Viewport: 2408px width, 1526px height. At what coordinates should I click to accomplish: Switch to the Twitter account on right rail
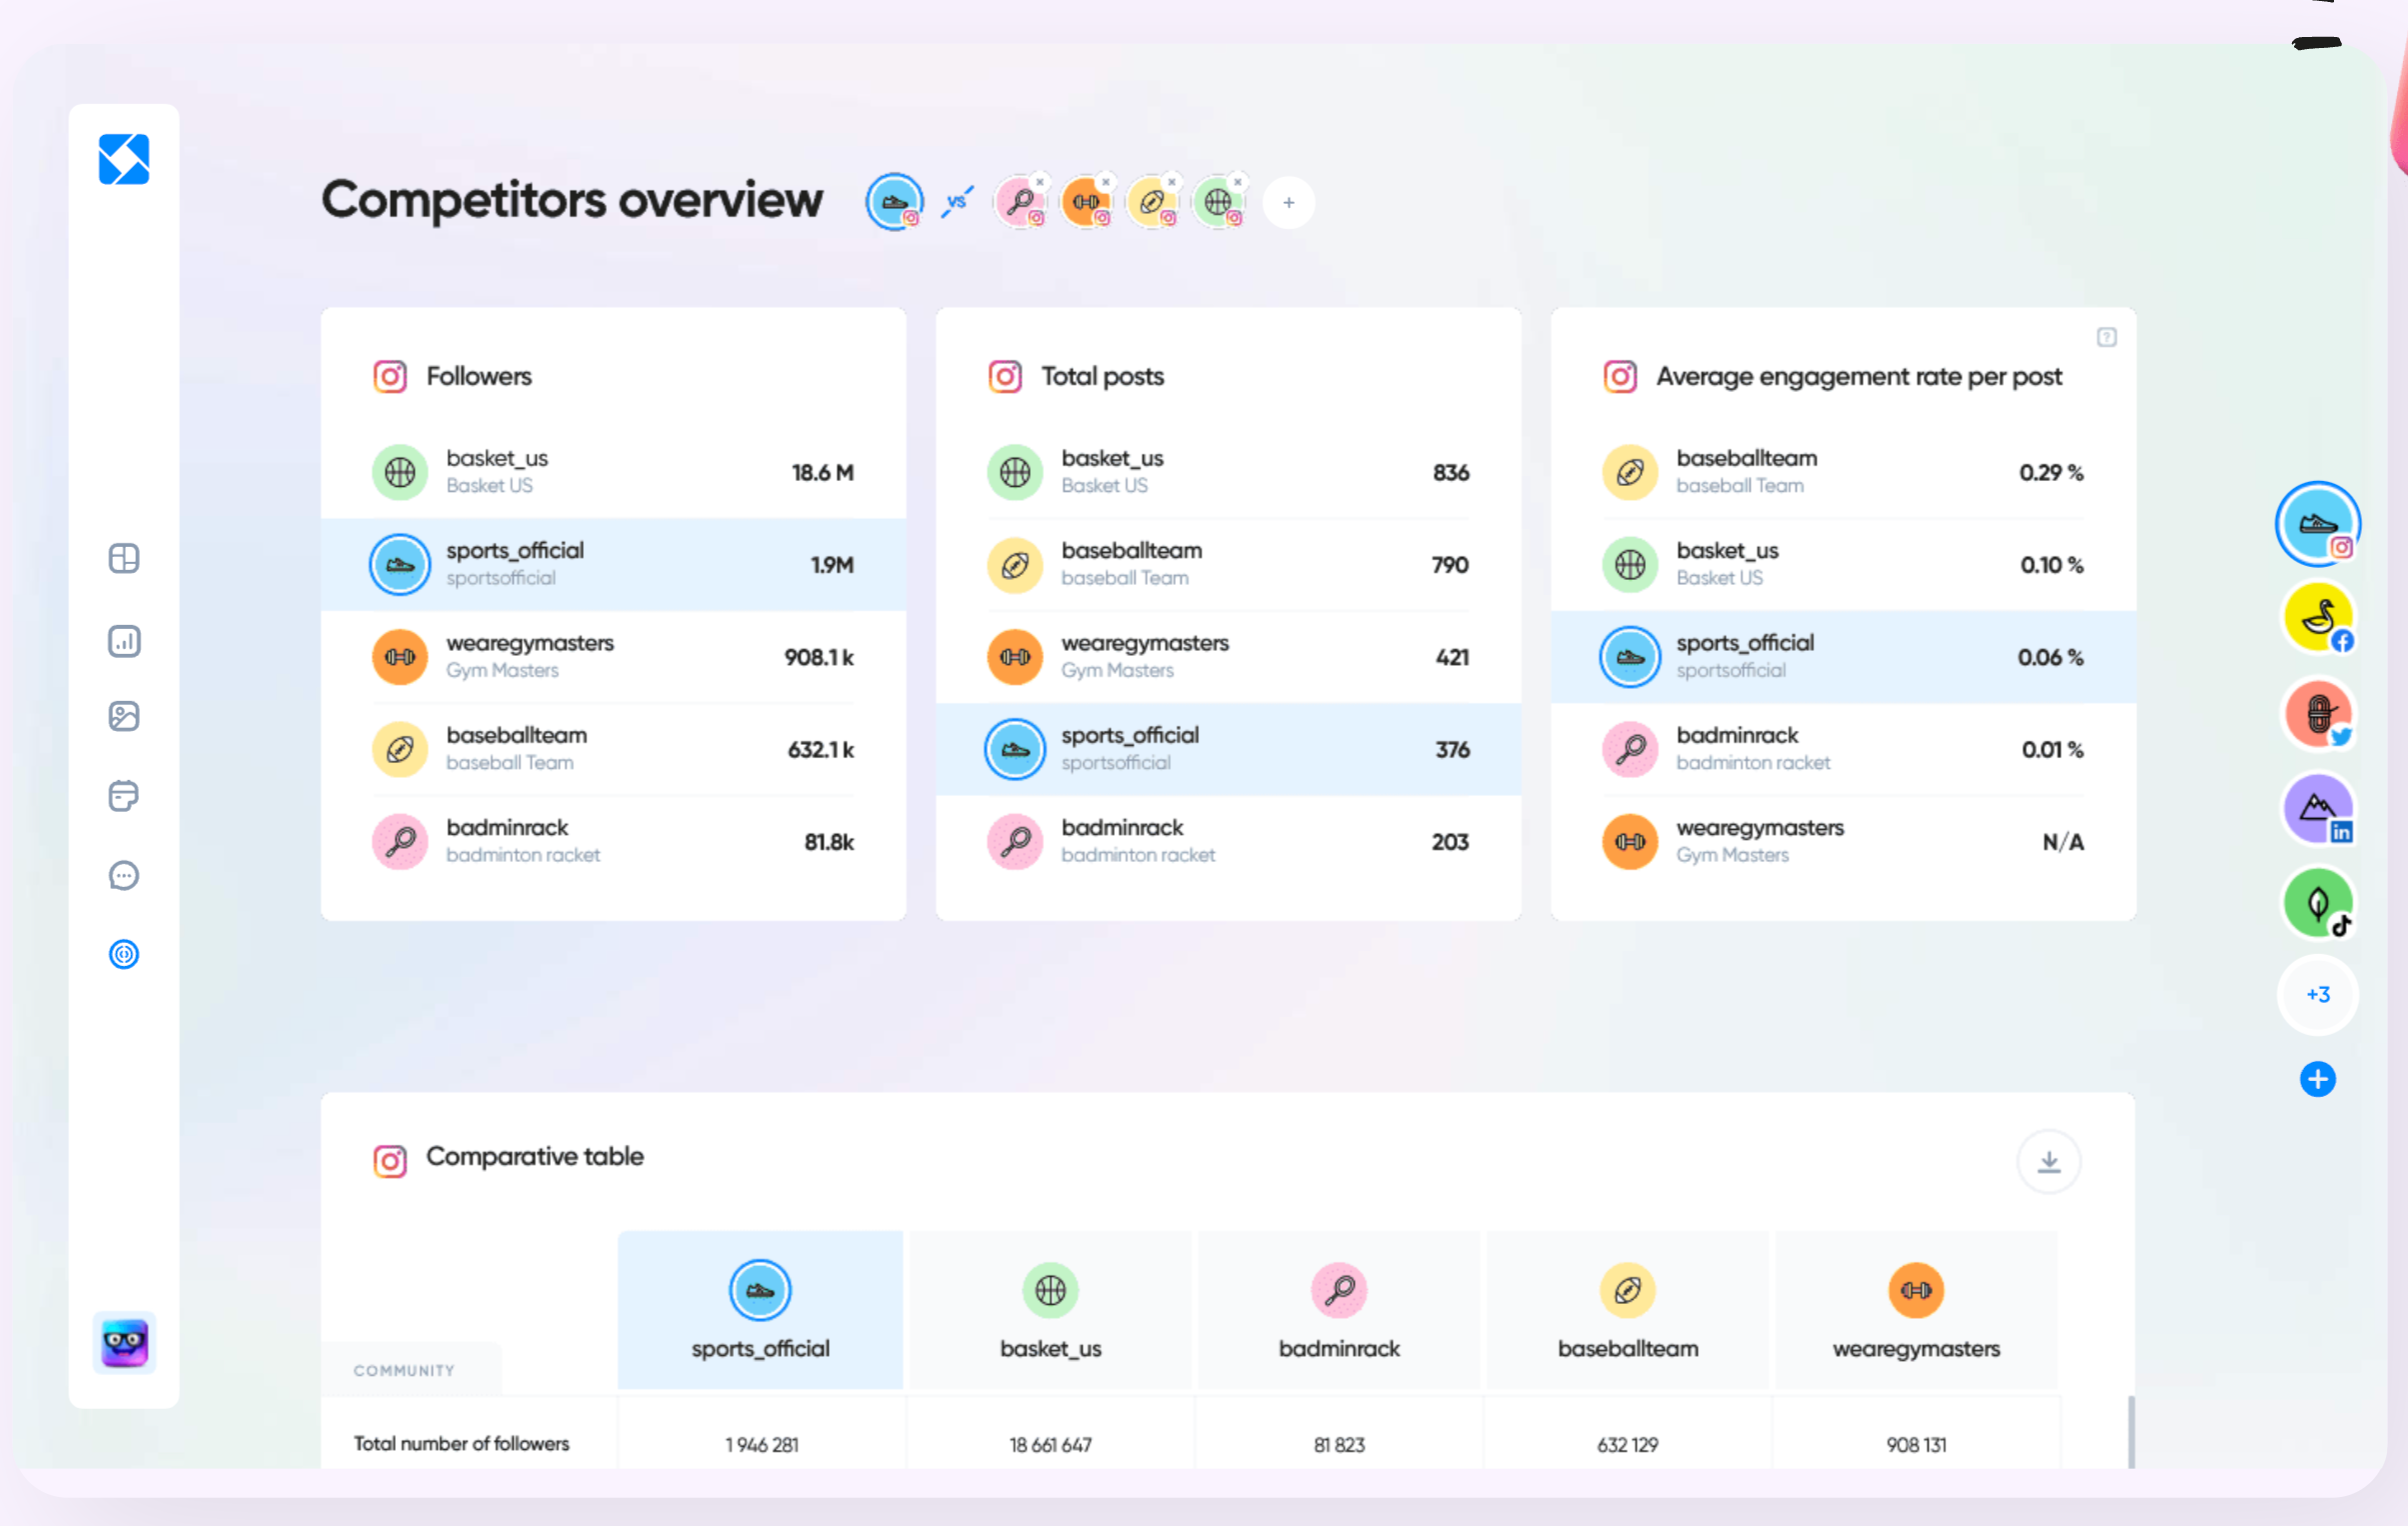coord(2318,714)
